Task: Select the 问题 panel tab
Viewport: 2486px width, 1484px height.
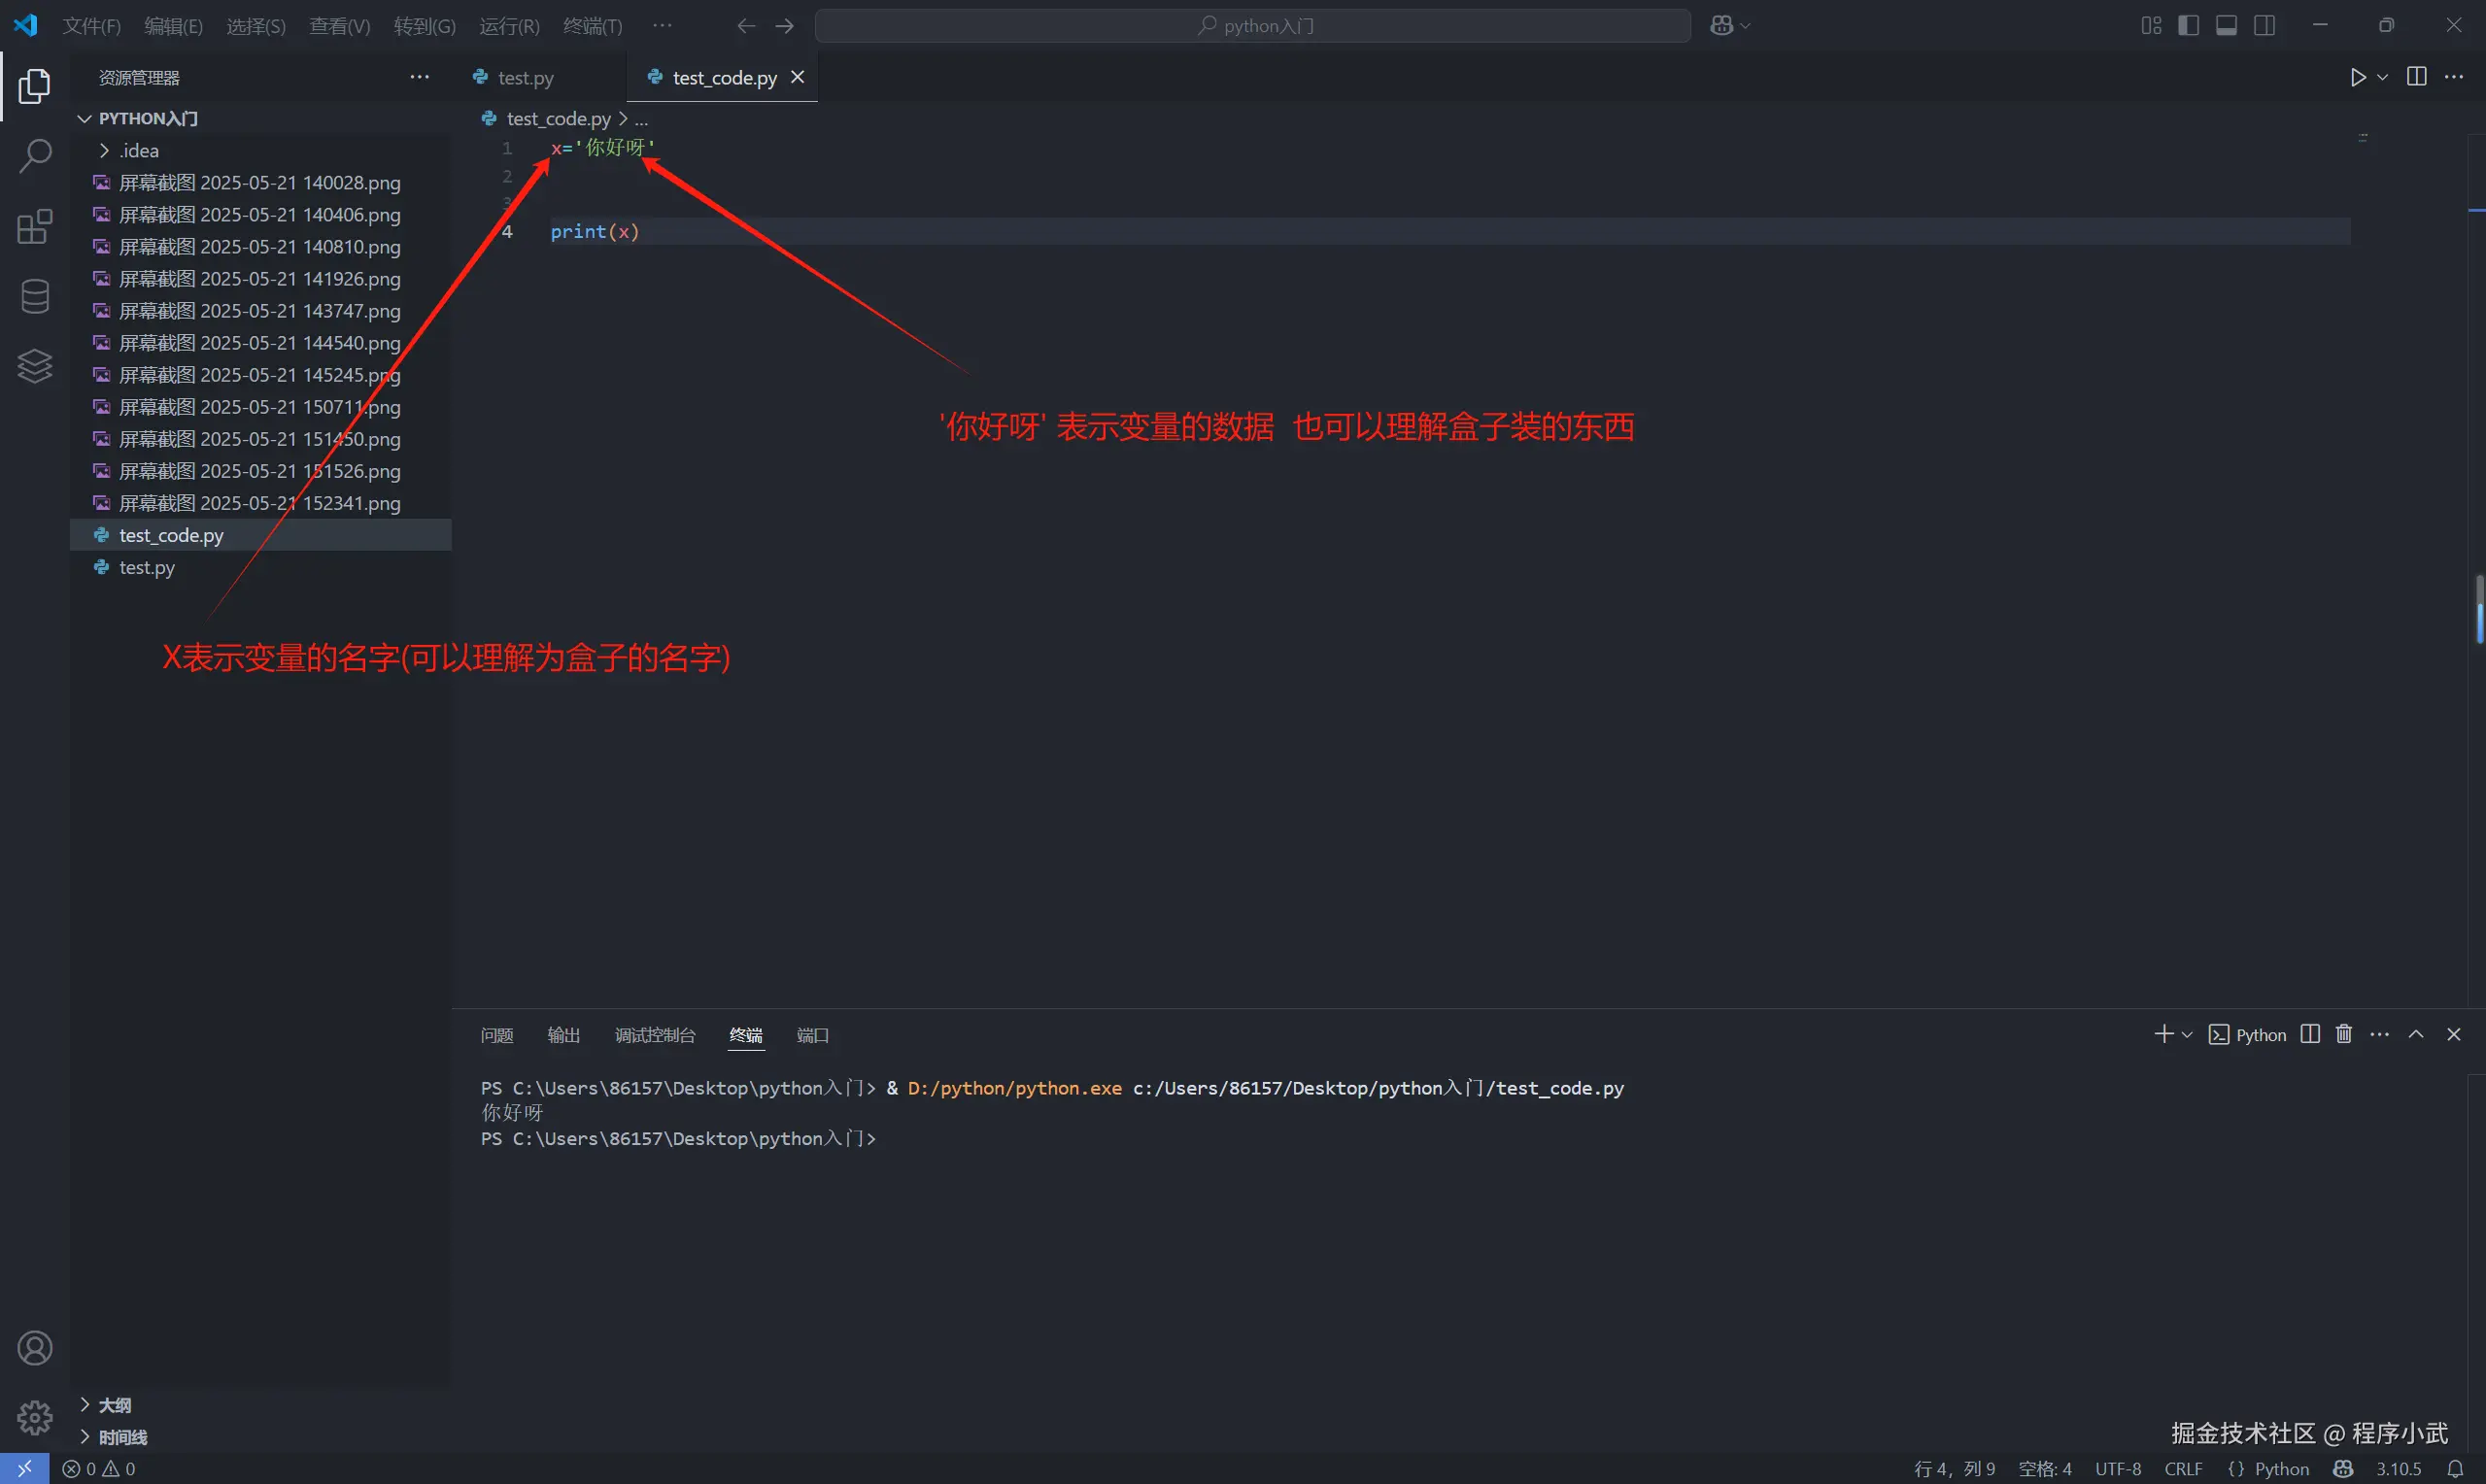Action: [x=497, y=1035]
